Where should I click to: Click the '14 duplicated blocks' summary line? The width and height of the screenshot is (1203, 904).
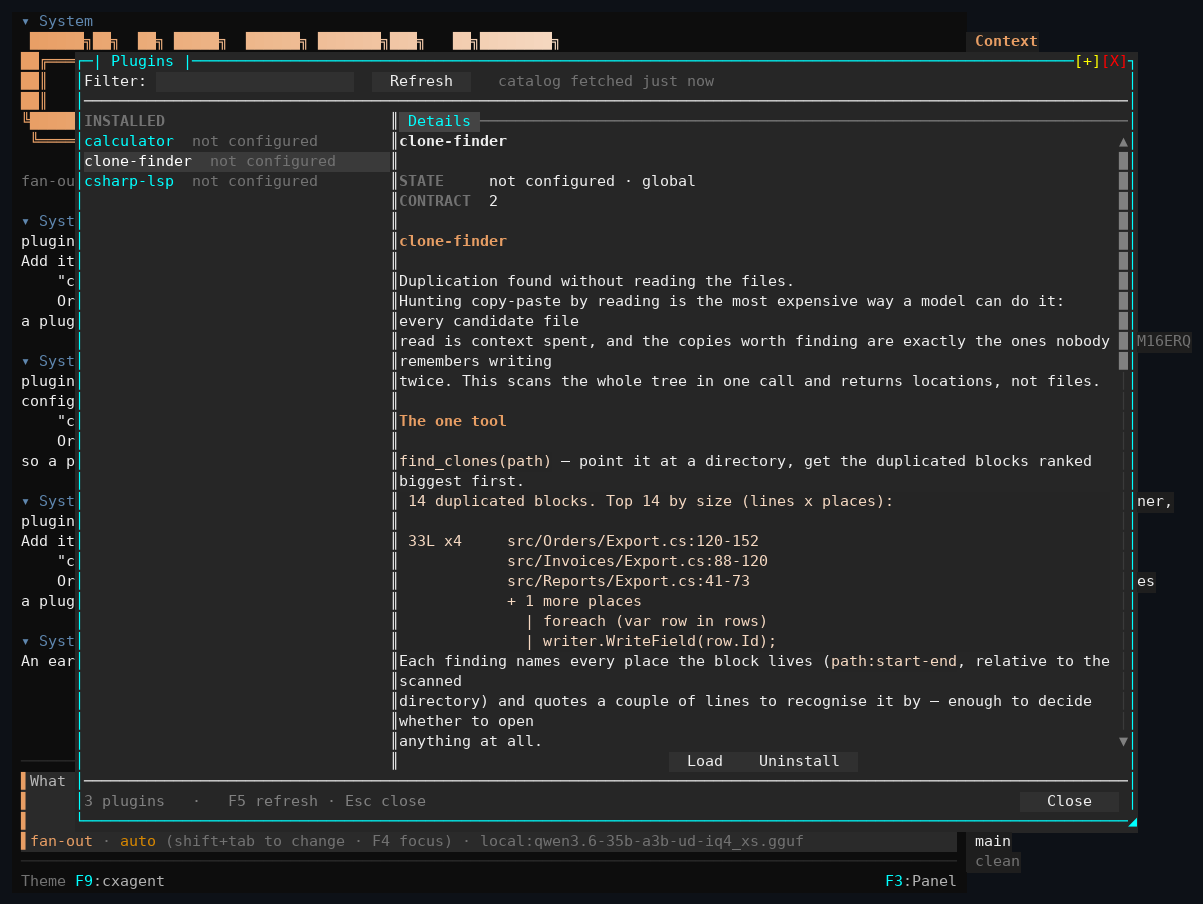(651, 501)
